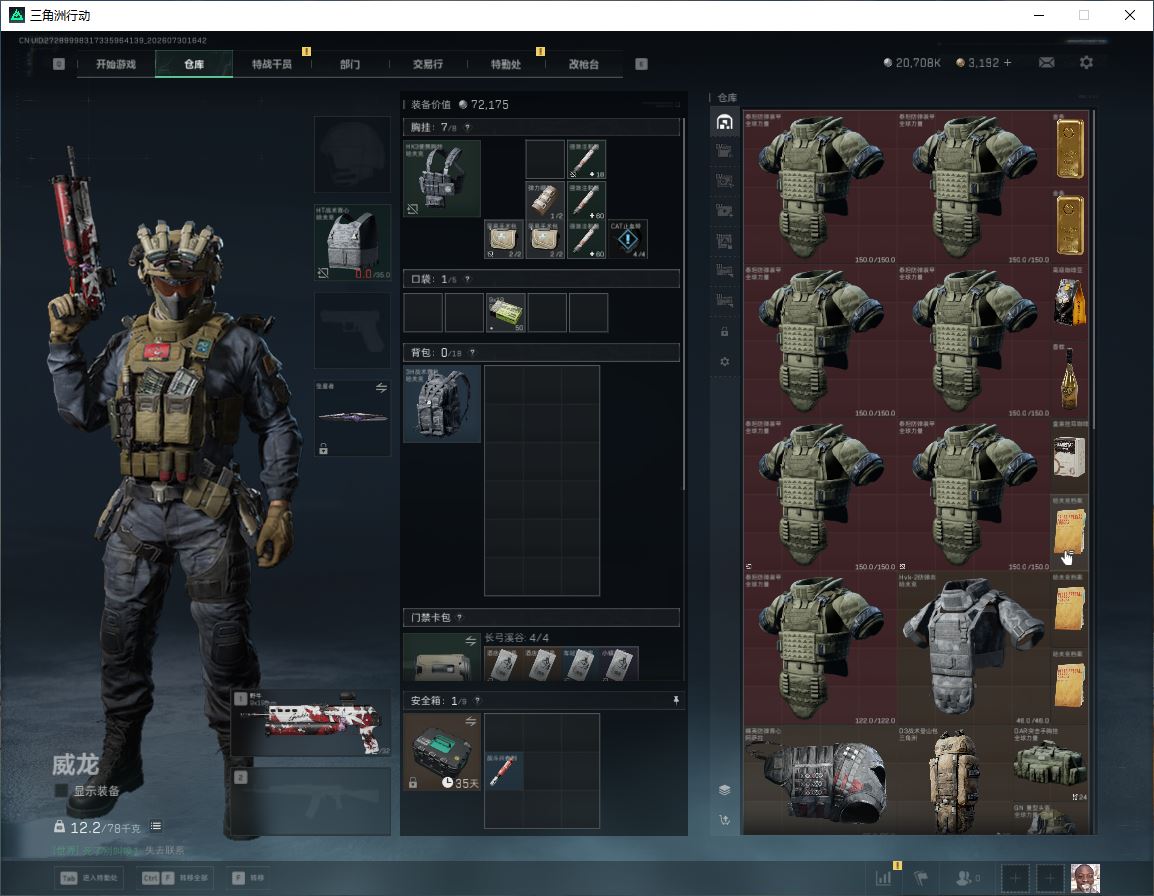The image size is (1154, 896).
Task: Open statistics bar chart icon
Action: [x=883, y=878]
